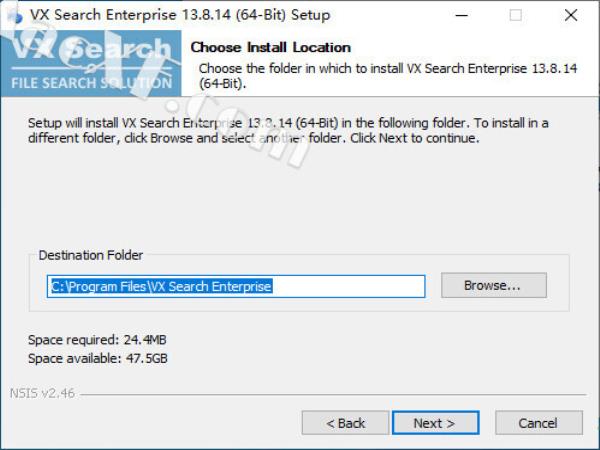
Task: Click the grayed-out maximize button
Action: tap(515, 15)
